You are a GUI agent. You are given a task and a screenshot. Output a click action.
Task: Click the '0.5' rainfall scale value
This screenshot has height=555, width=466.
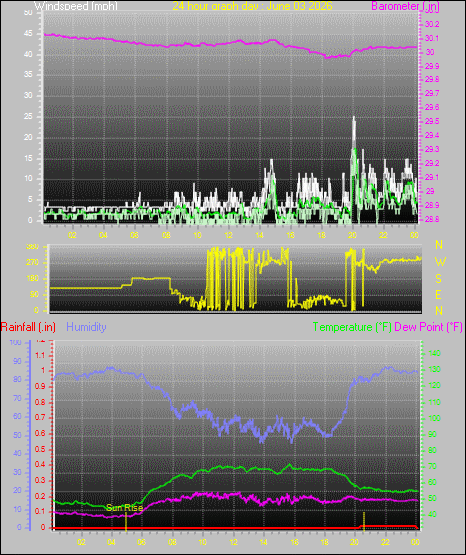[x=41, y=449]
